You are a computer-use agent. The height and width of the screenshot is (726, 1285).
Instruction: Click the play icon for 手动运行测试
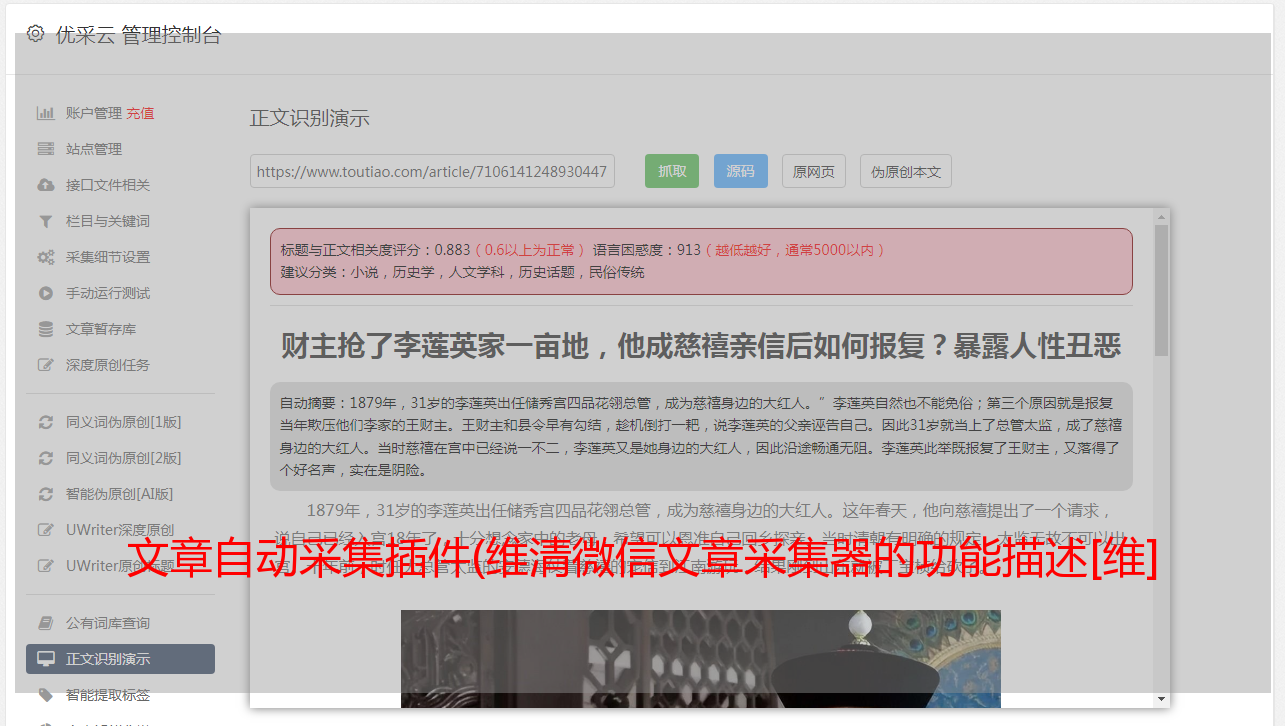point(45,293)
